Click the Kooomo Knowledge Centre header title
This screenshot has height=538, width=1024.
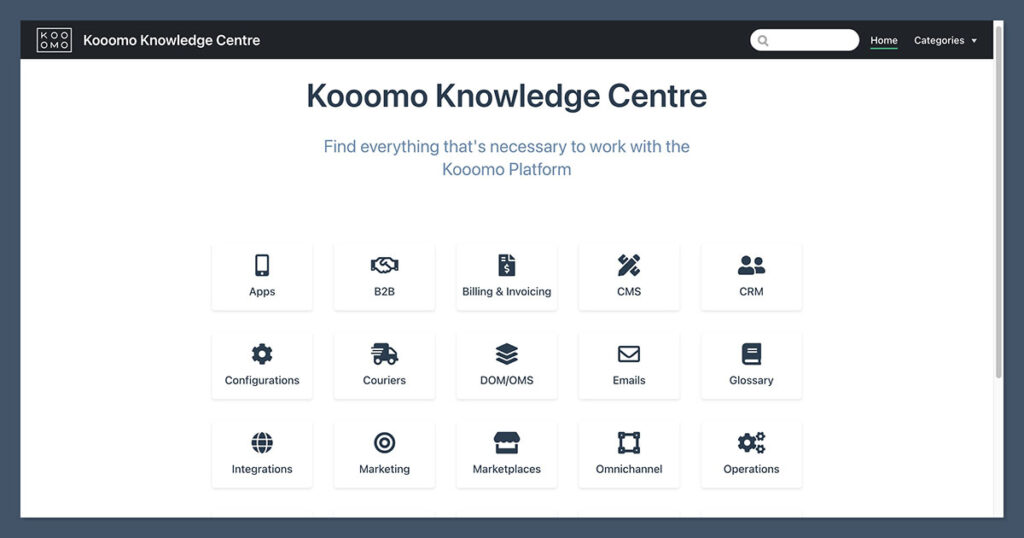point(171,40)
